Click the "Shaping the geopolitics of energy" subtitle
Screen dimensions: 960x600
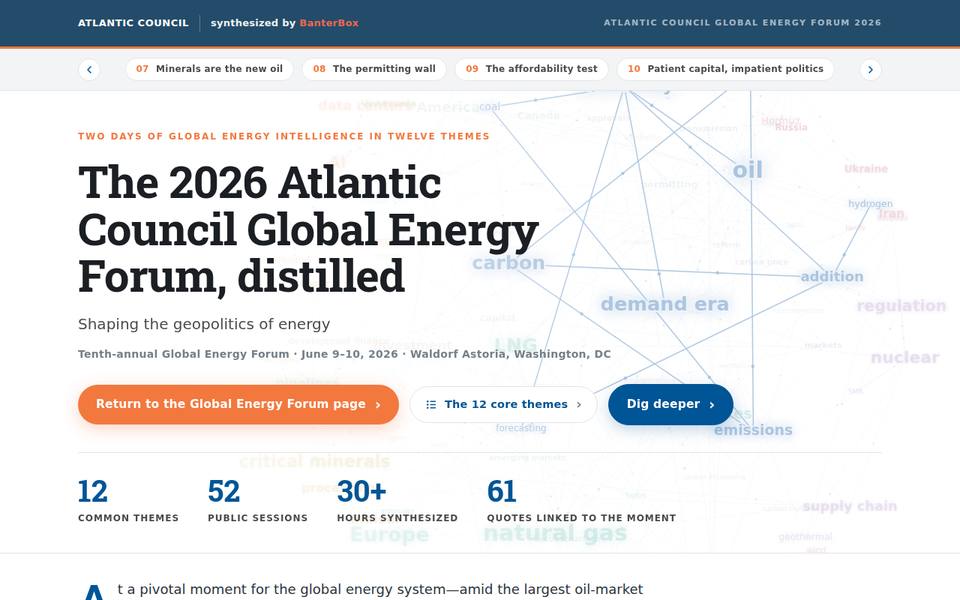click(x=204, y=324)
